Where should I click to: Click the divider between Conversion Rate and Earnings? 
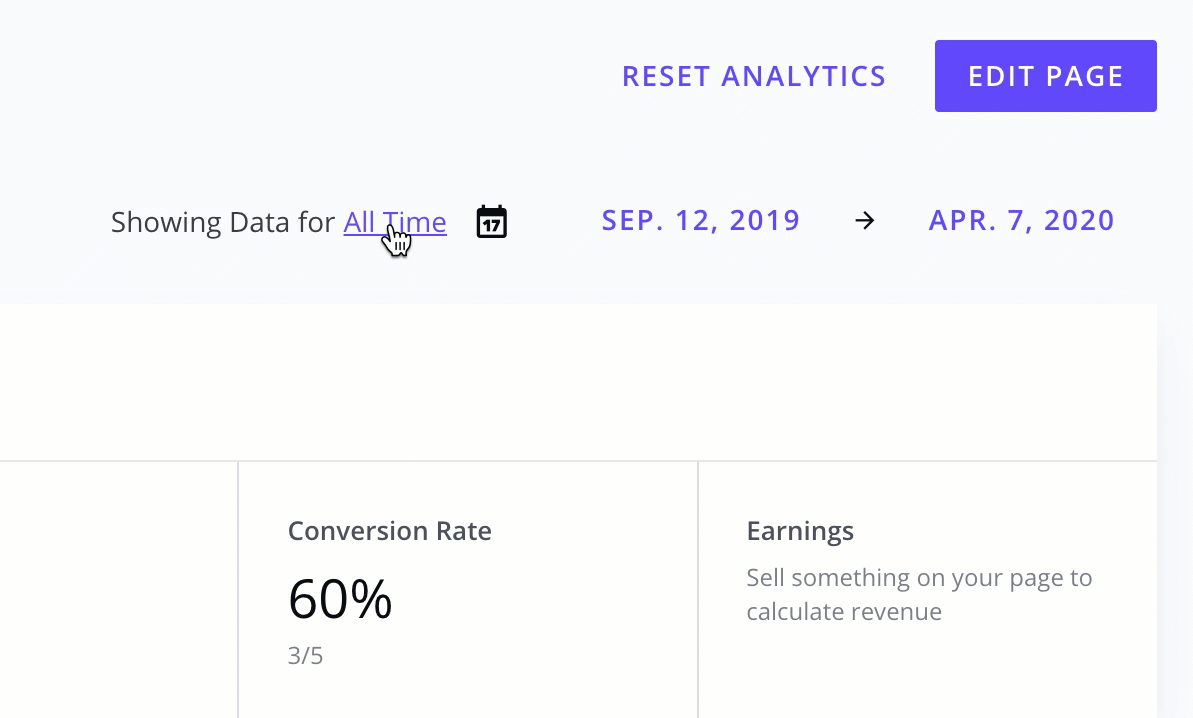click(x=698, y=589)
